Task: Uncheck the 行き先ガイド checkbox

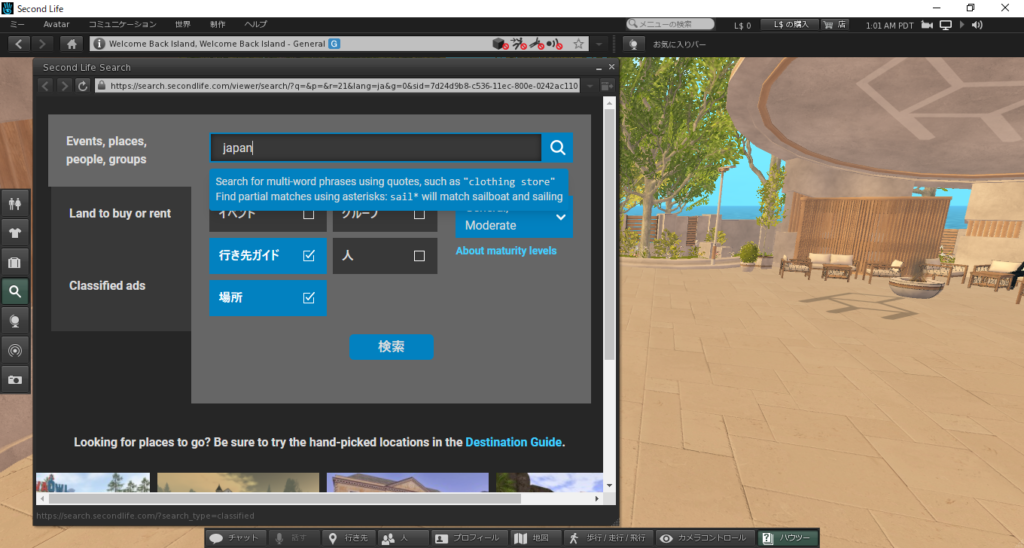Action: [x=309, y=255]
